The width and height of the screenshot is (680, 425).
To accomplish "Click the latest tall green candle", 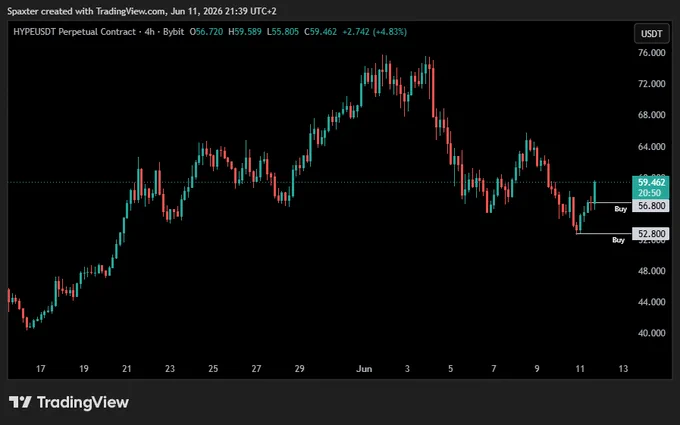I will [595, 195].
